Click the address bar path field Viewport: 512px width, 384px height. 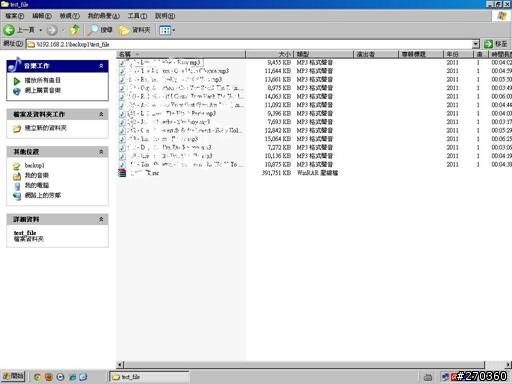tap(249, 44)
